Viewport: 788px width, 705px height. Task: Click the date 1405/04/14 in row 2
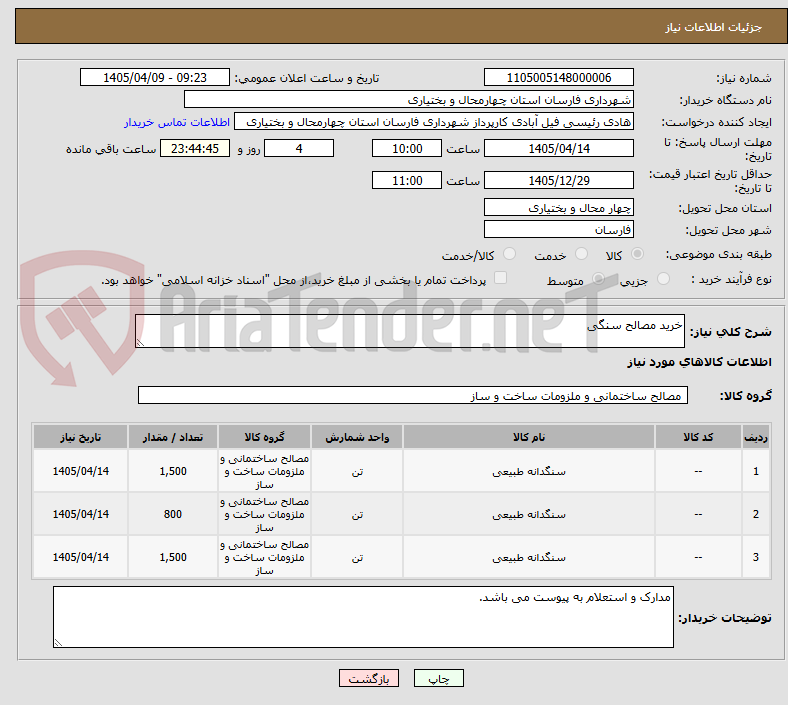[x=80, y=514]
